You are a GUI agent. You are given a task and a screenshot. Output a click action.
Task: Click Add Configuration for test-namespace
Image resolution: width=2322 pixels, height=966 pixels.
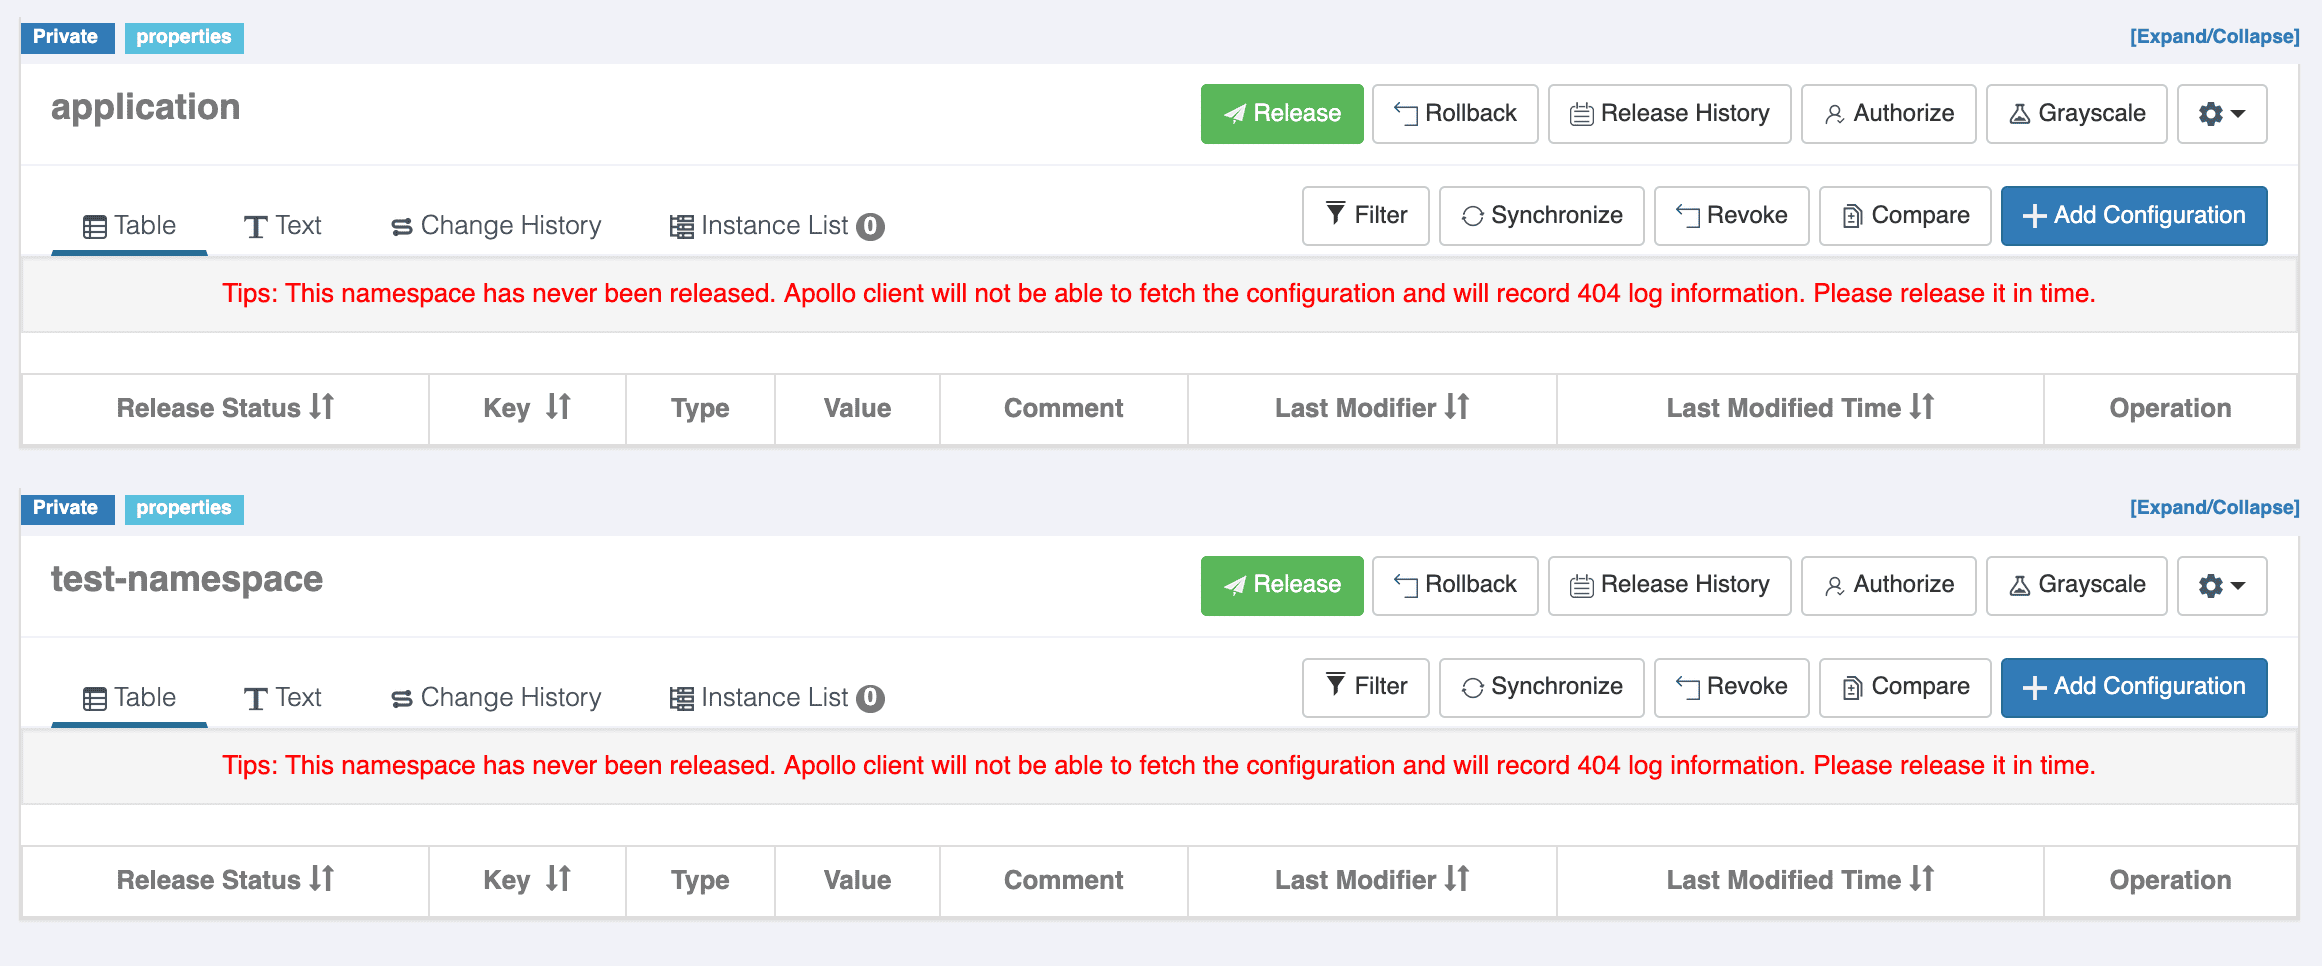2134,687
